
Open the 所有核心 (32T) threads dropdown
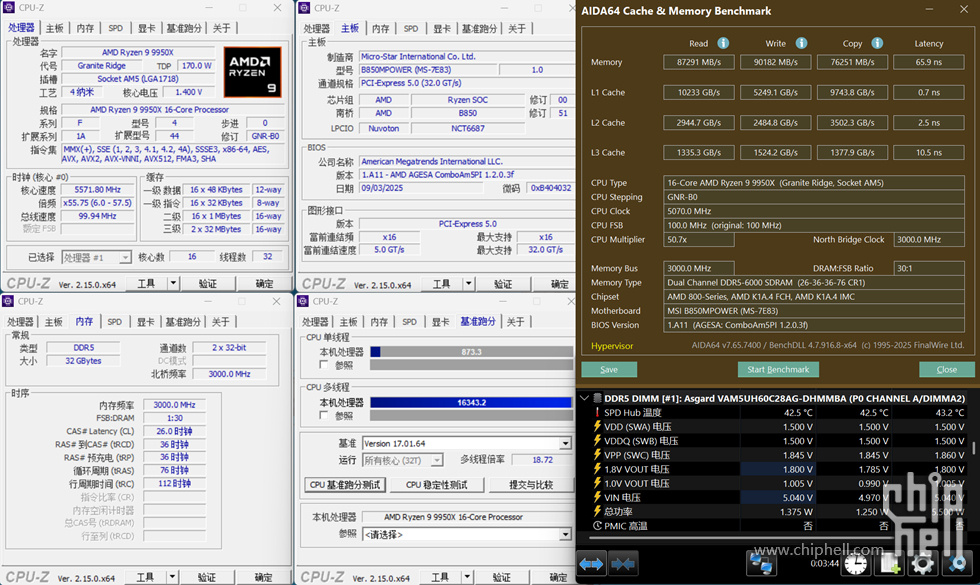pos(437,461)
